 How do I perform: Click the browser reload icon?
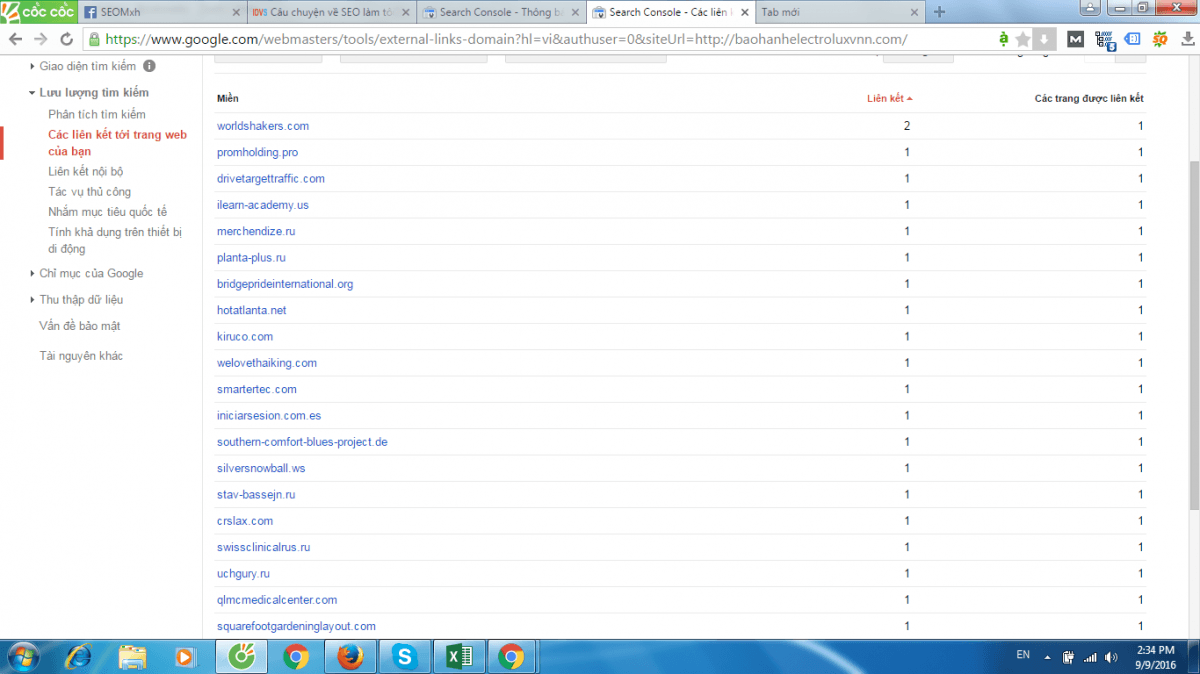point(66,39)
